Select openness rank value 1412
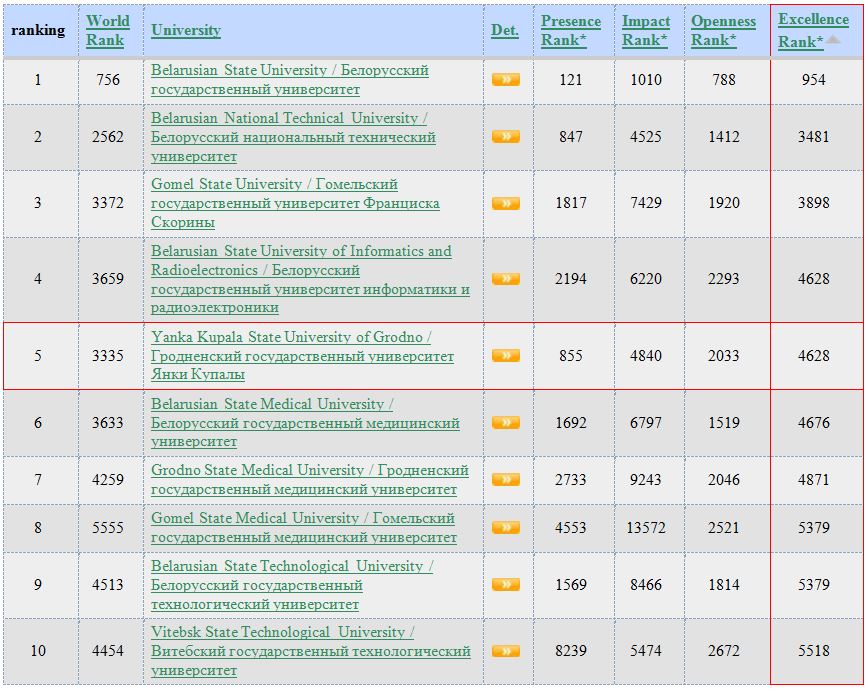The image size is (867, 690). (724, 137)
